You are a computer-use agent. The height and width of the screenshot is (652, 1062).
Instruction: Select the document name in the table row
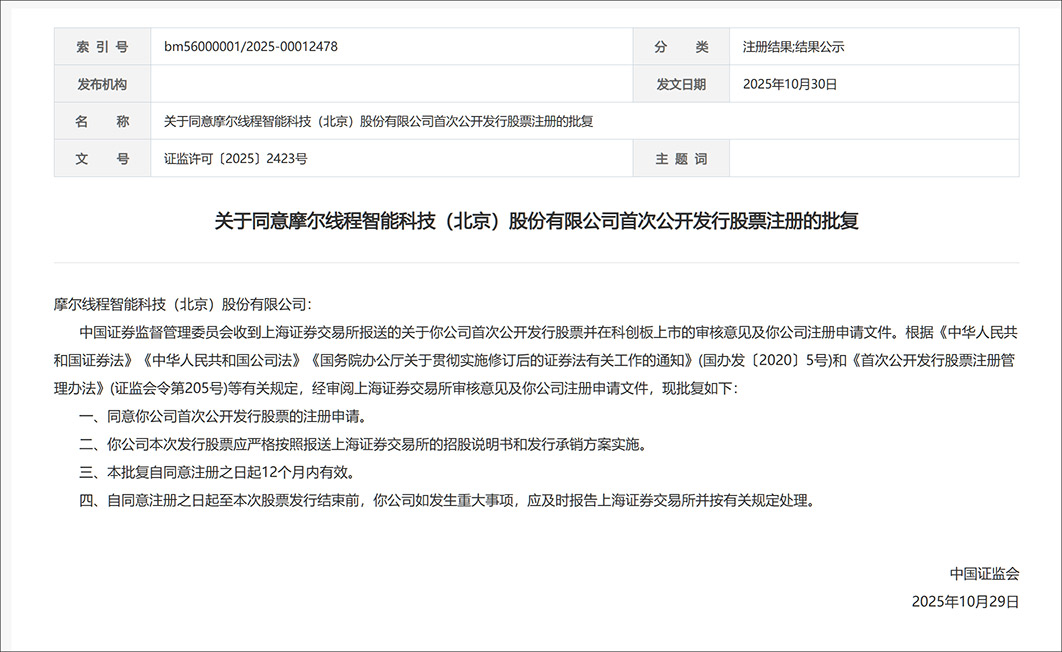point(379,121)
